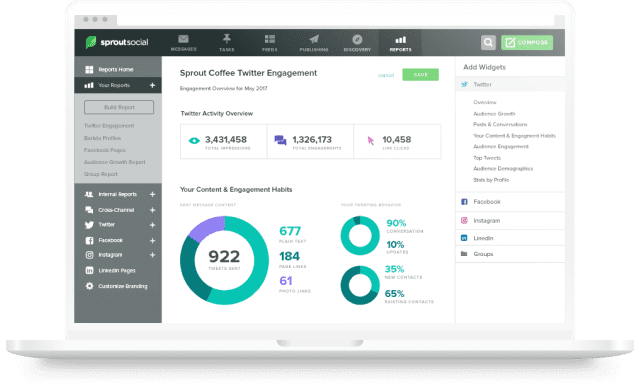Open the Discovery compass icon
The height and width of the screenshot is (392, 640).
[357, 39]
